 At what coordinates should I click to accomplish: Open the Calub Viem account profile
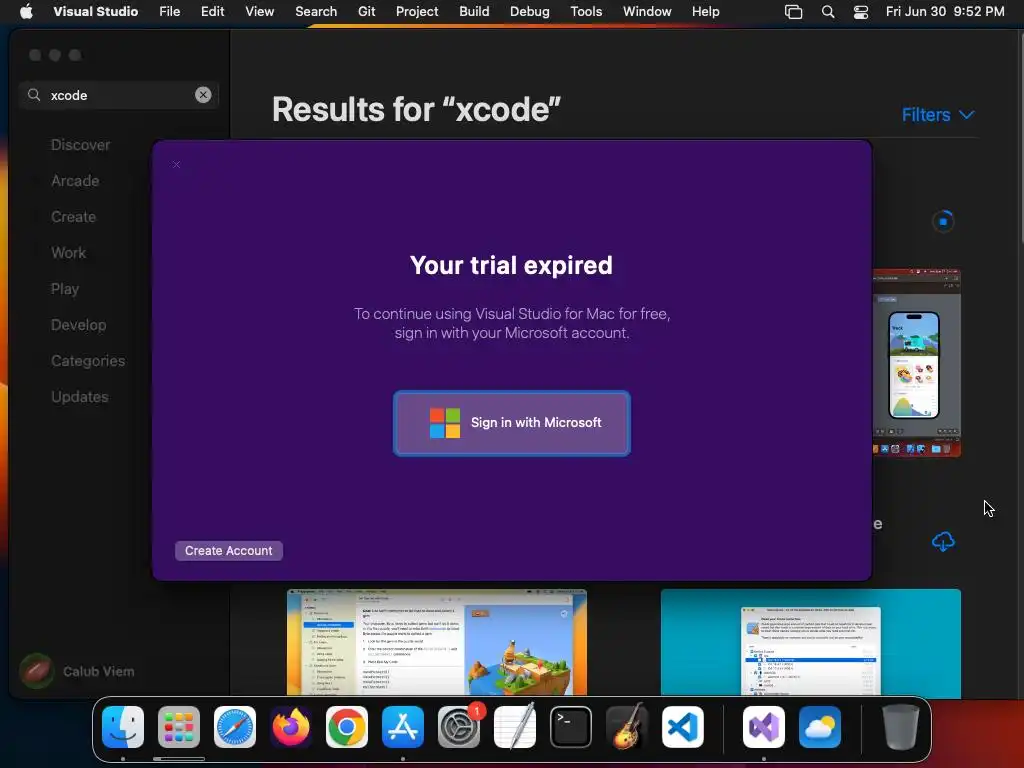click(x=77, y=671)
